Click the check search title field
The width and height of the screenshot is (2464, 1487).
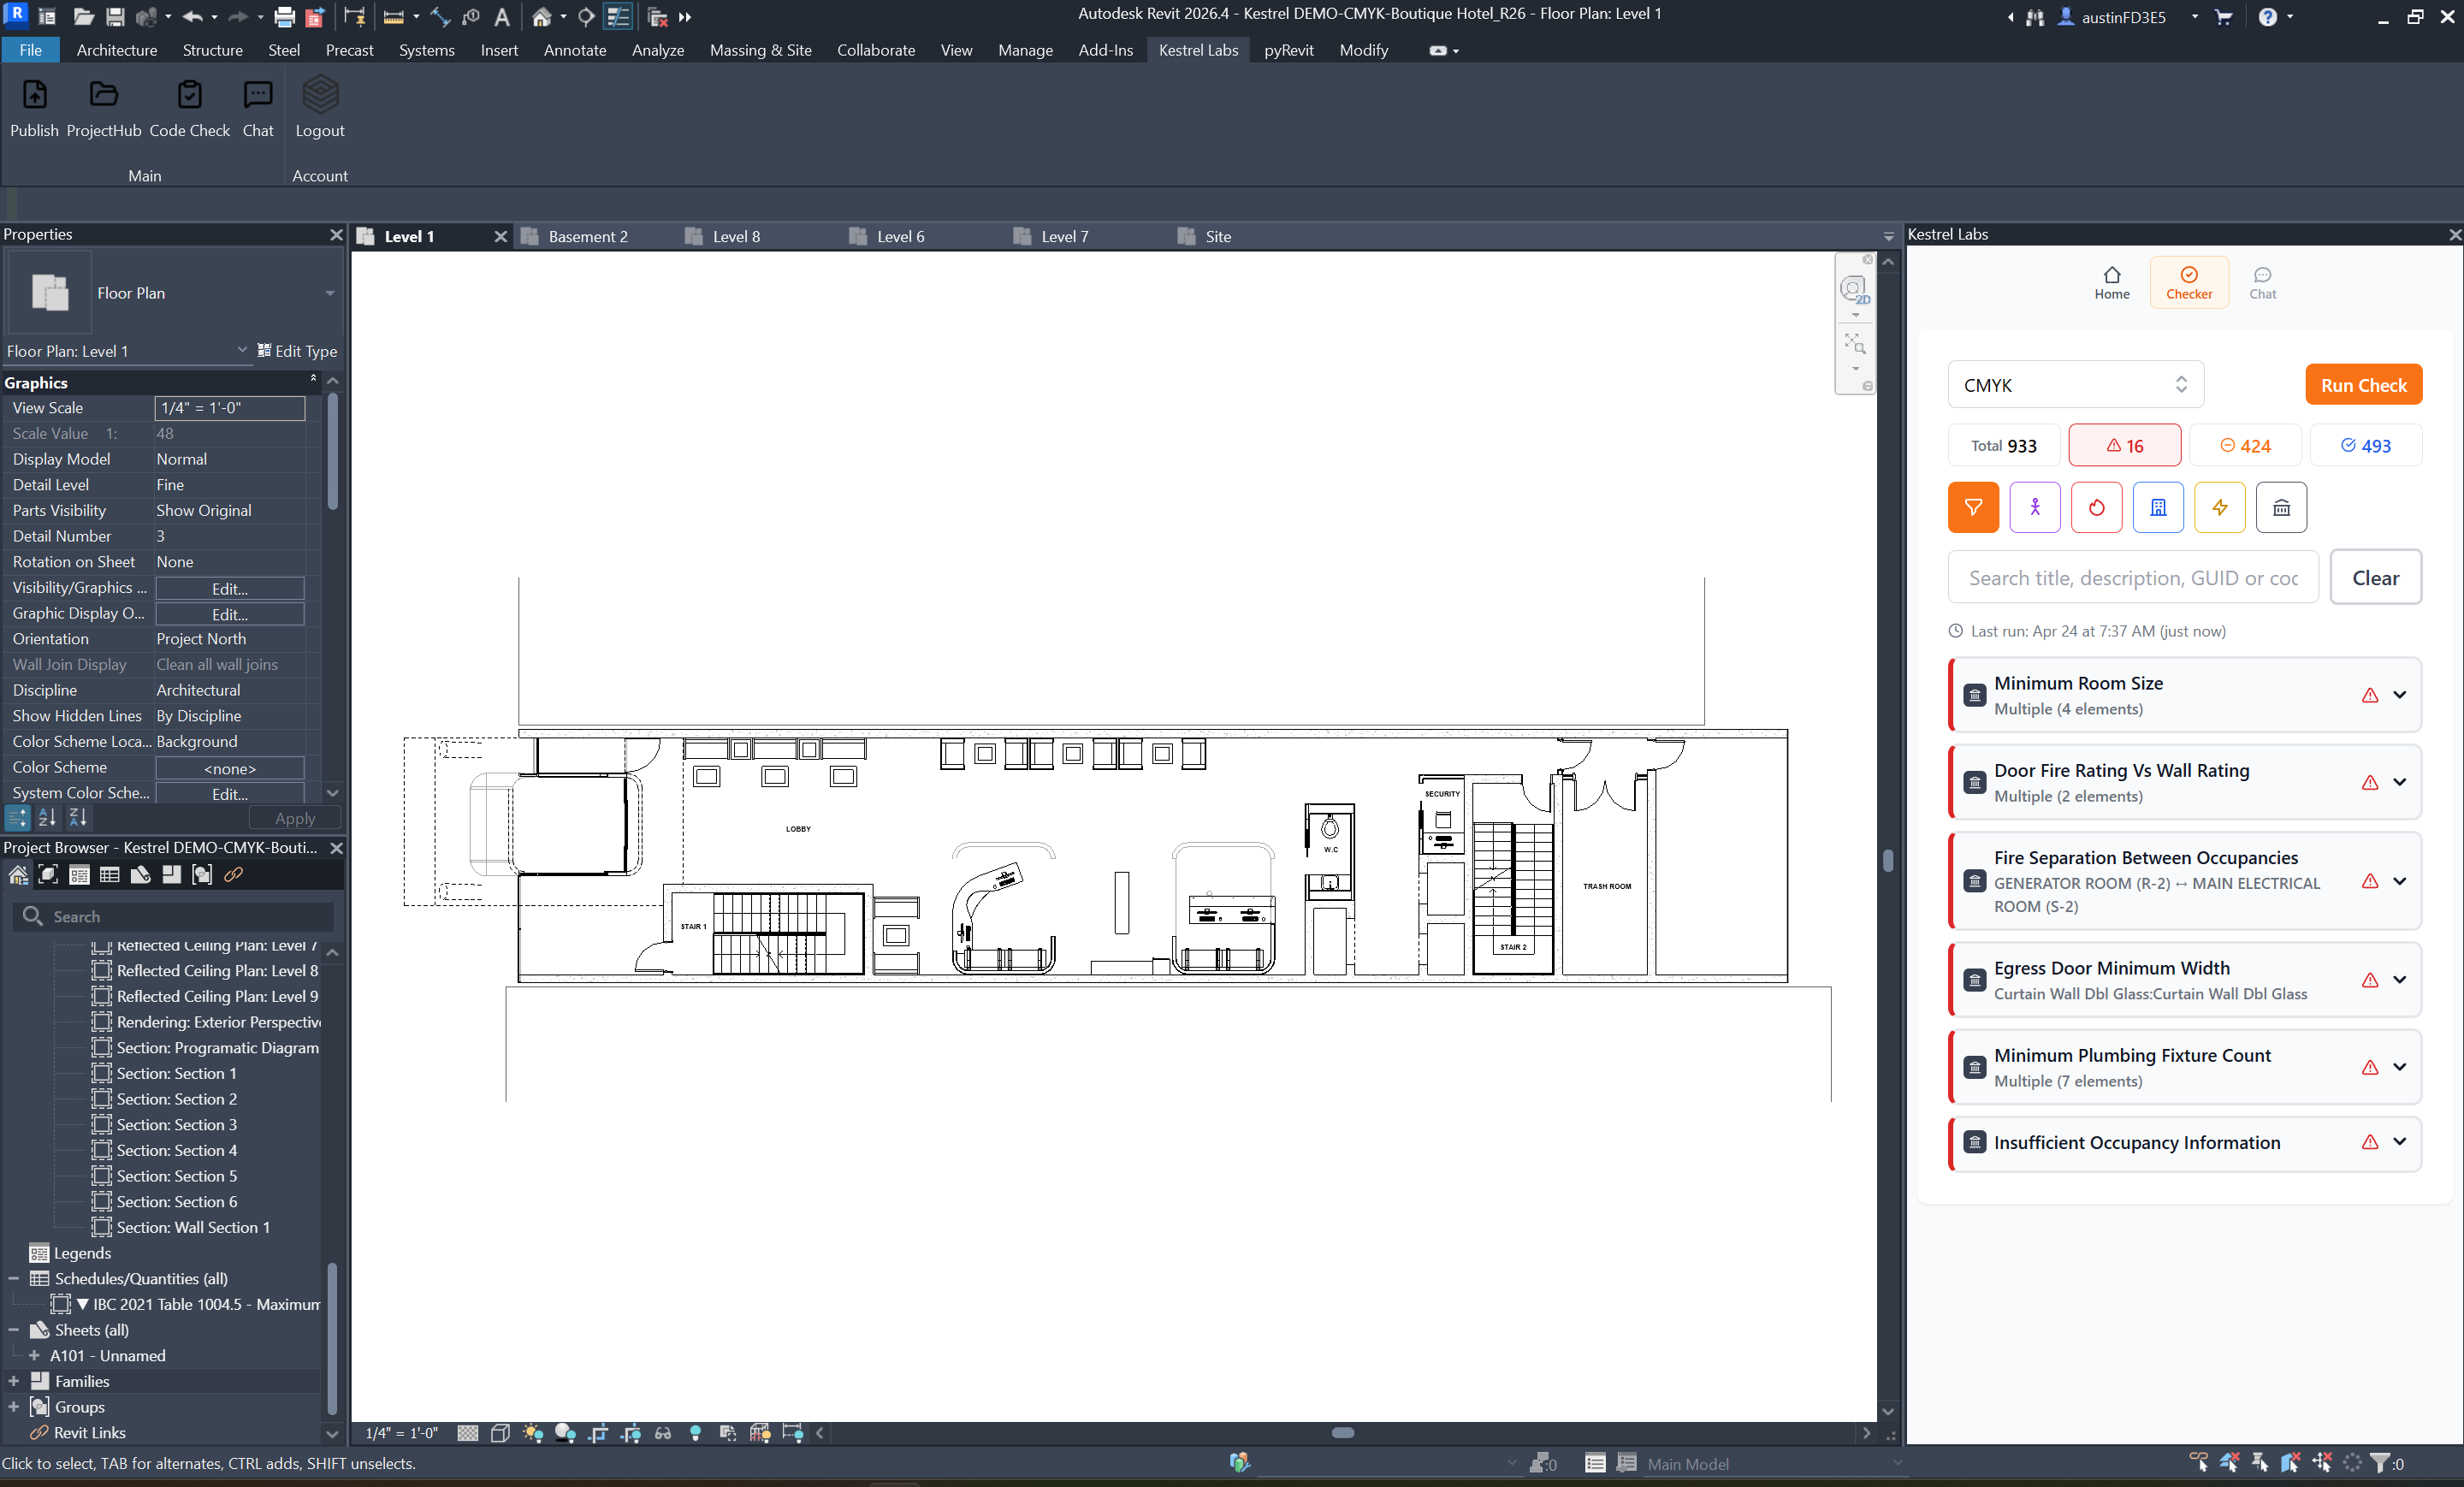click(x=2133, y=577)
